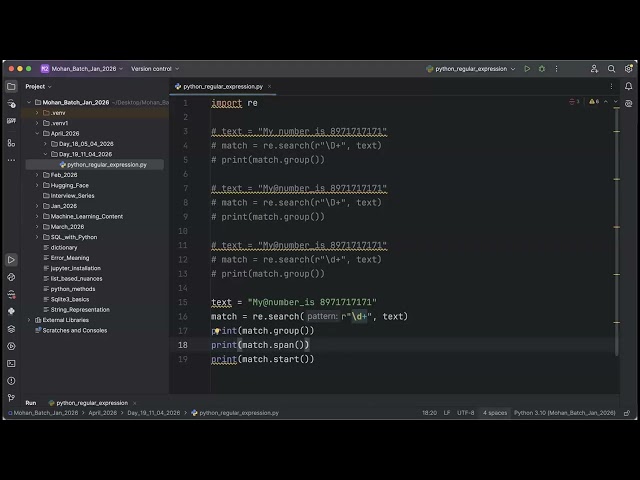
Task: Change LF line separator in status bar
Action: [447, 413]
